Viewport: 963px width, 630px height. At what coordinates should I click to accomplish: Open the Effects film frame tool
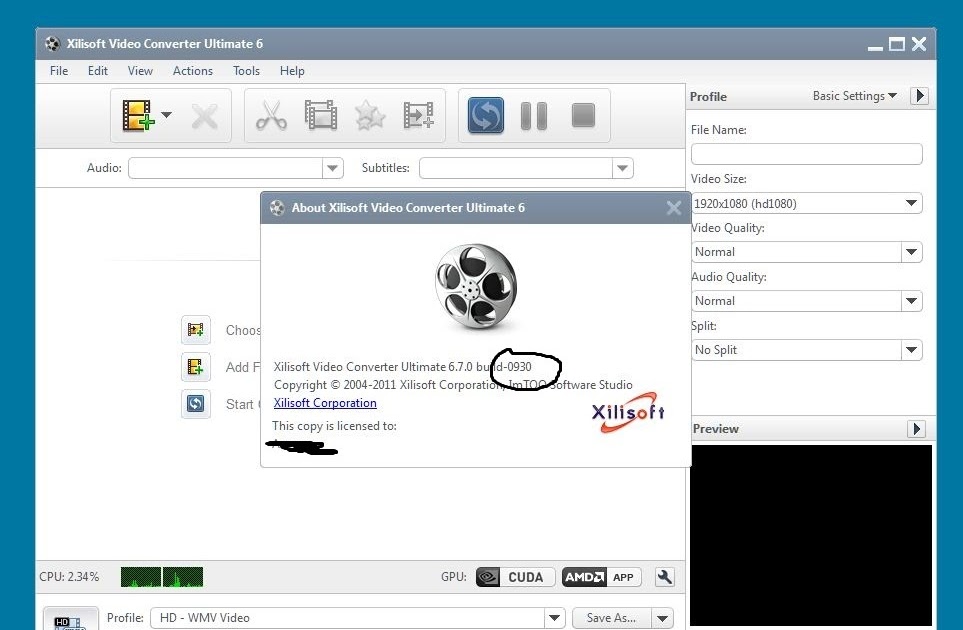(321, 115)
